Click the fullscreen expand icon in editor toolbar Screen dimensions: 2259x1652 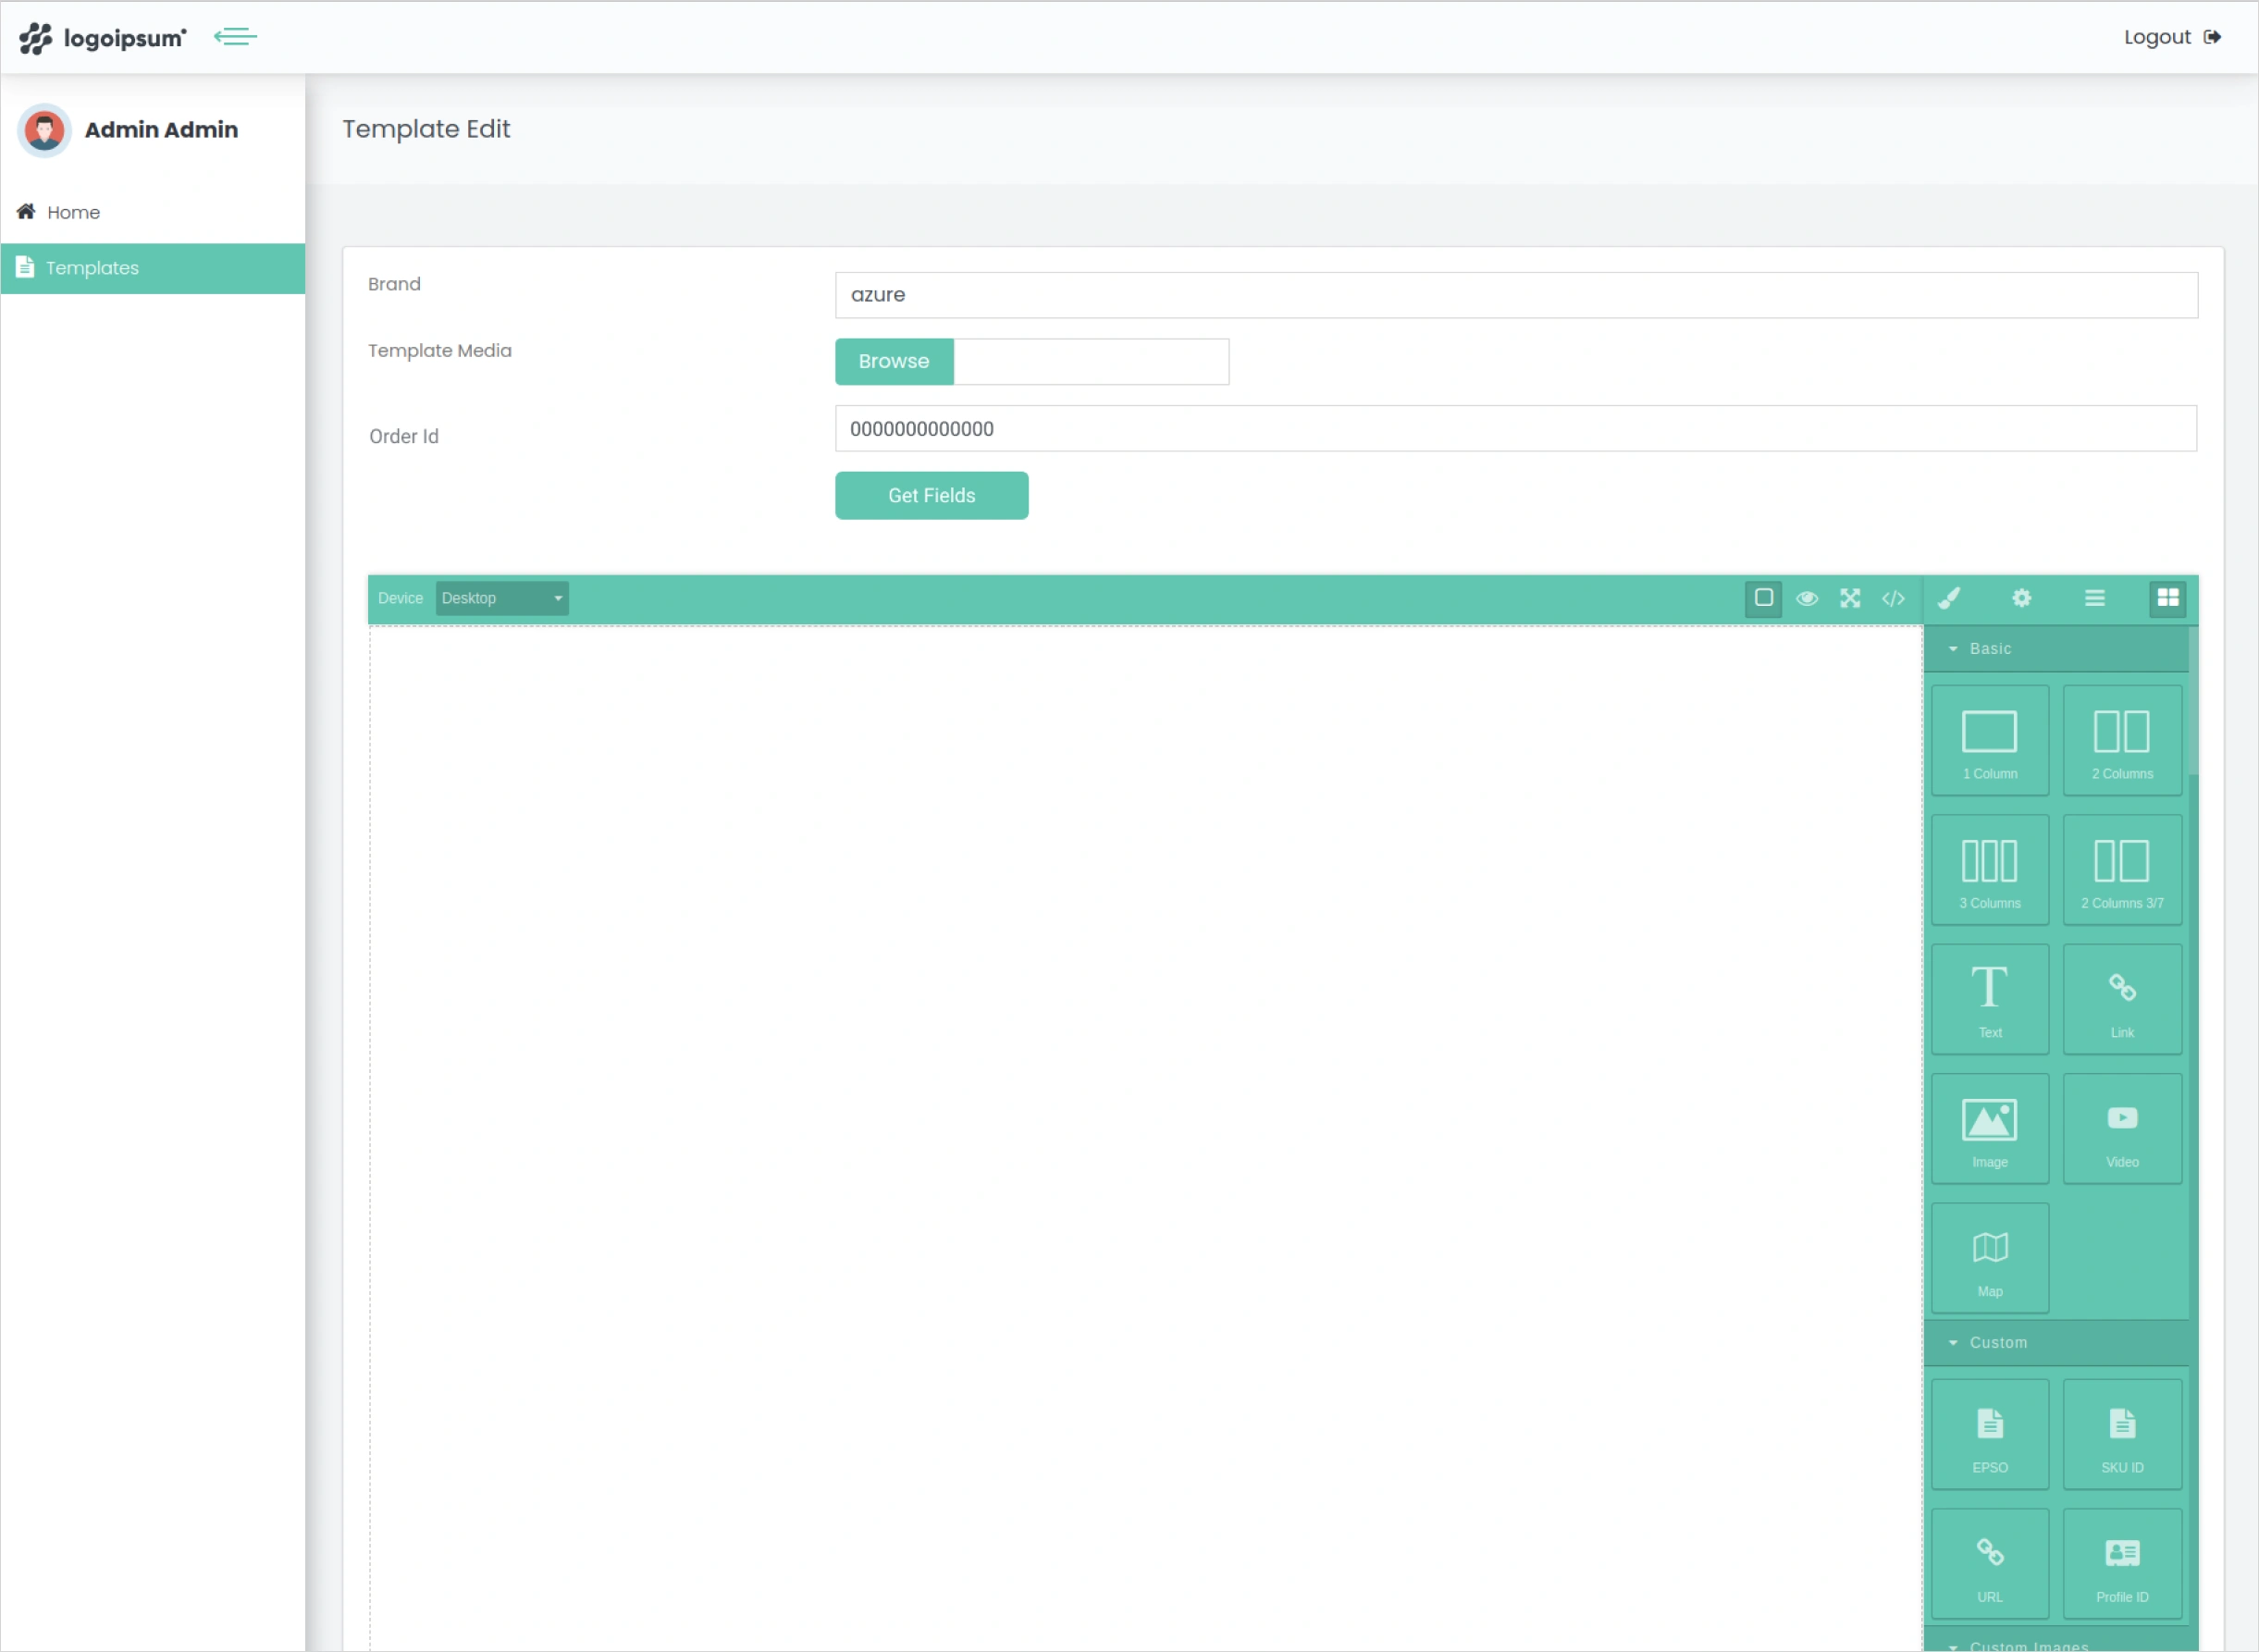coord(1850,598)
